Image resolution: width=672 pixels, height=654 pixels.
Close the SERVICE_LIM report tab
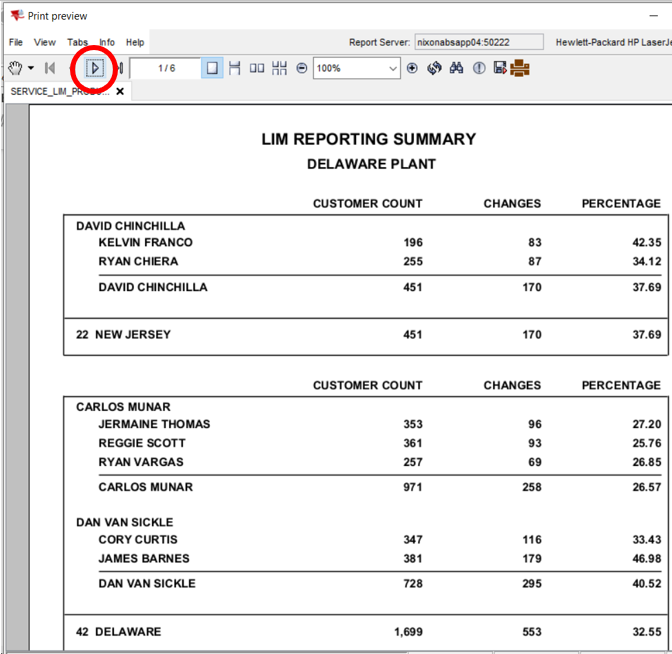tap(120, 91)
